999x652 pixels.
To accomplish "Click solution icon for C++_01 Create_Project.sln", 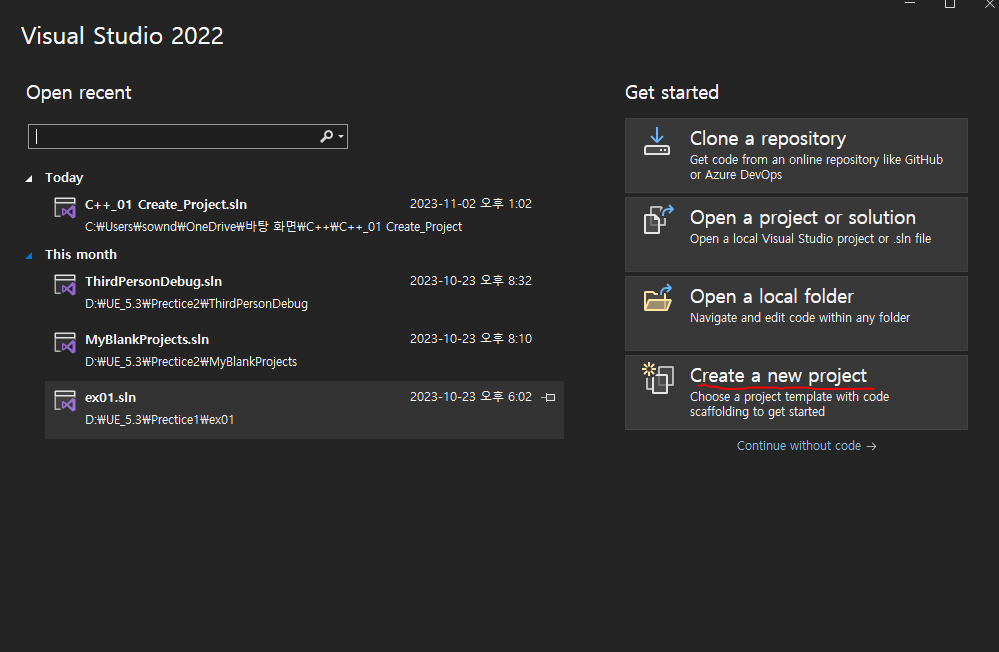I will pyautogui.click(x=65, y=208).
